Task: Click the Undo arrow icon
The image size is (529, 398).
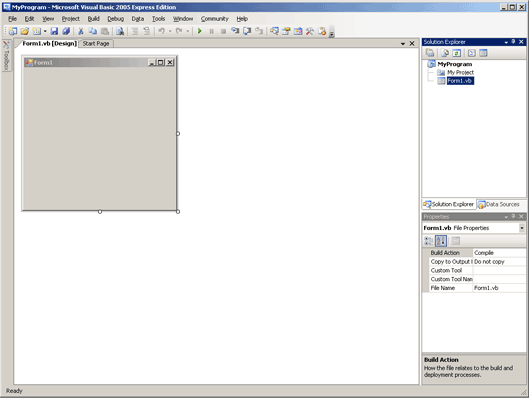Action: tap(162, 31)
